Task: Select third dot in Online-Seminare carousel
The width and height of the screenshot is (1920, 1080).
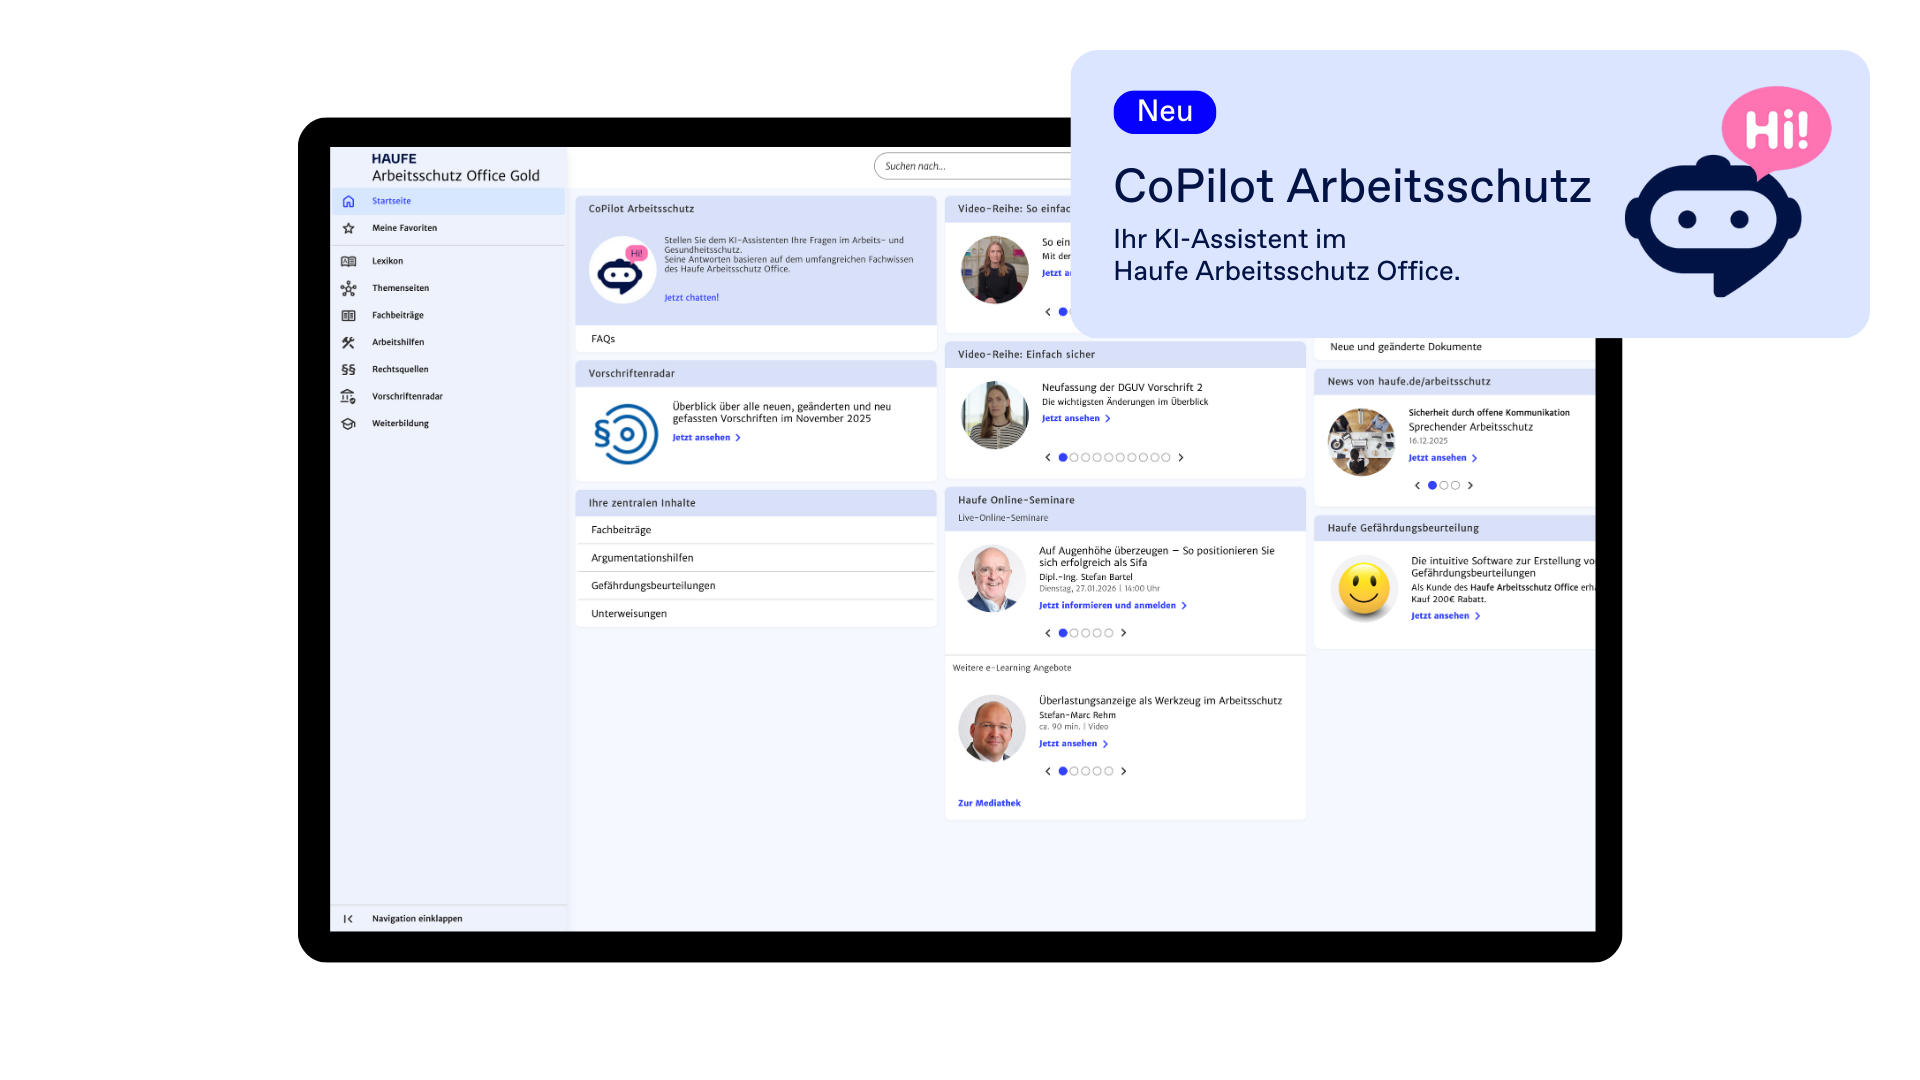Action: coord(1085,633)
